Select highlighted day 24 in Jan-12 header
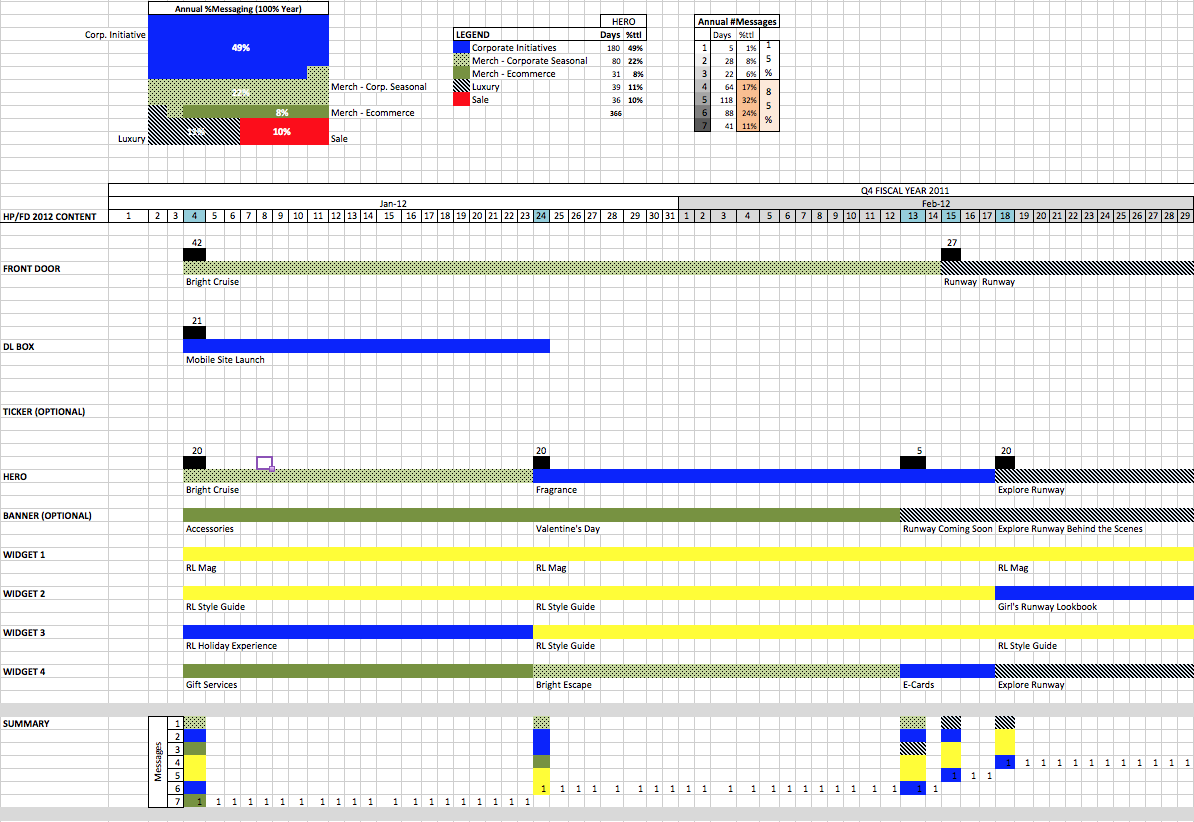This screenshot has width=1194, height=822. (541, 216)
